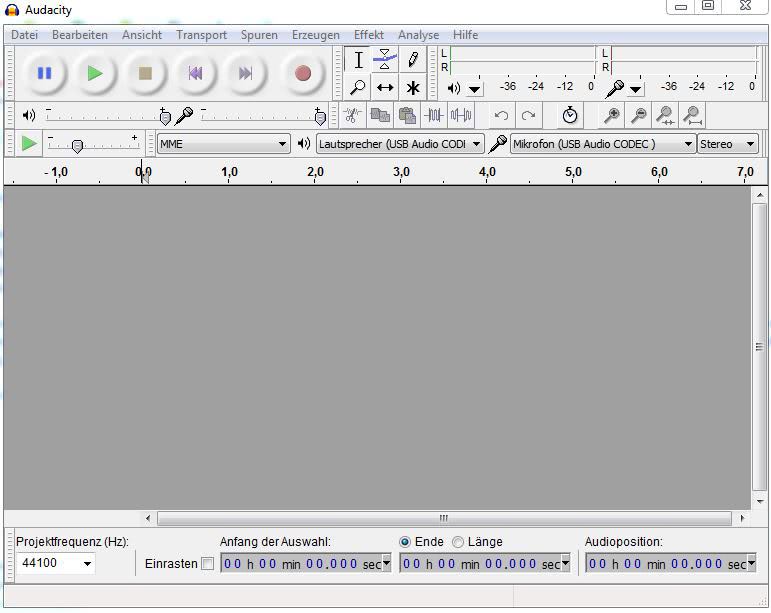Screen dimensions: 771x613
Task: Click the Pause transport button
Action: point(44,73)
